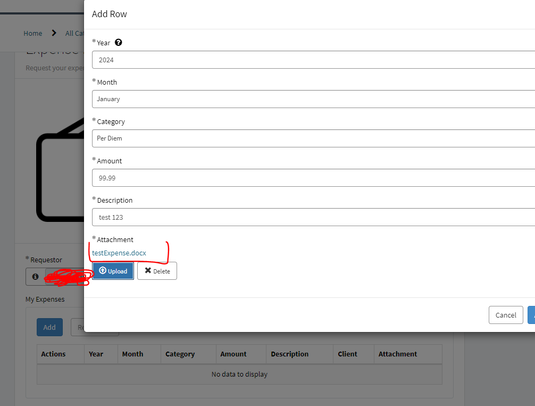The width and height of the screenshot is (535, 406).
Task: Click the X icon on Delete button
Action: 148,271
